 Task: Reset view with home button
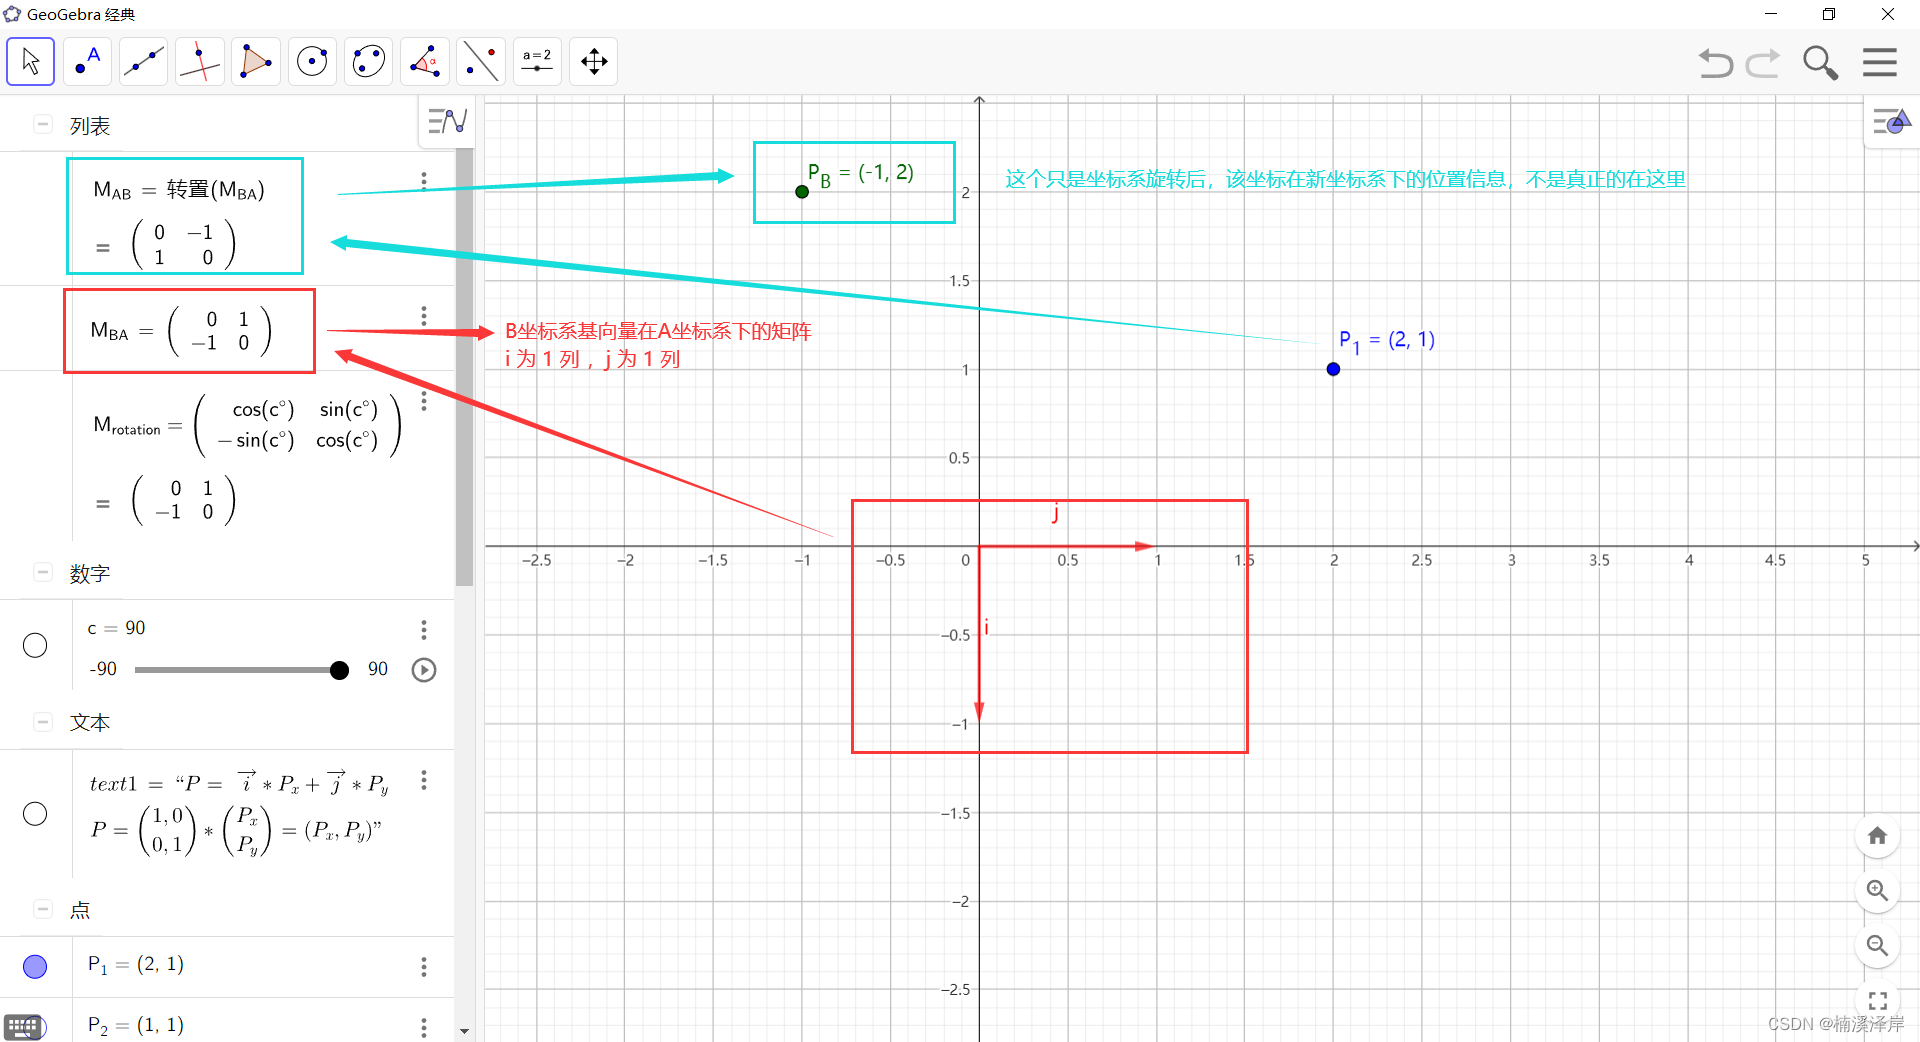1877,836
